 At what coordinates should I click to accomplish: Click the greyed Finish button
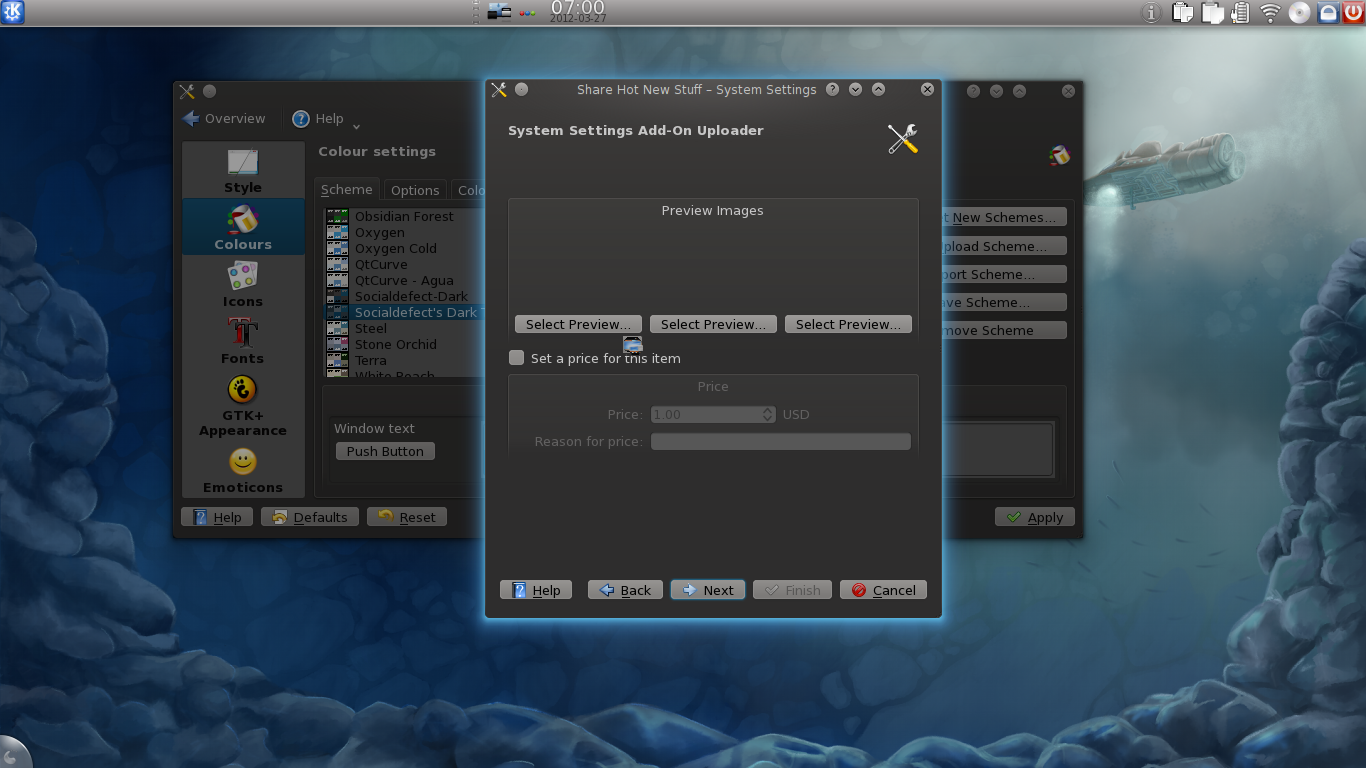point(792,590)
